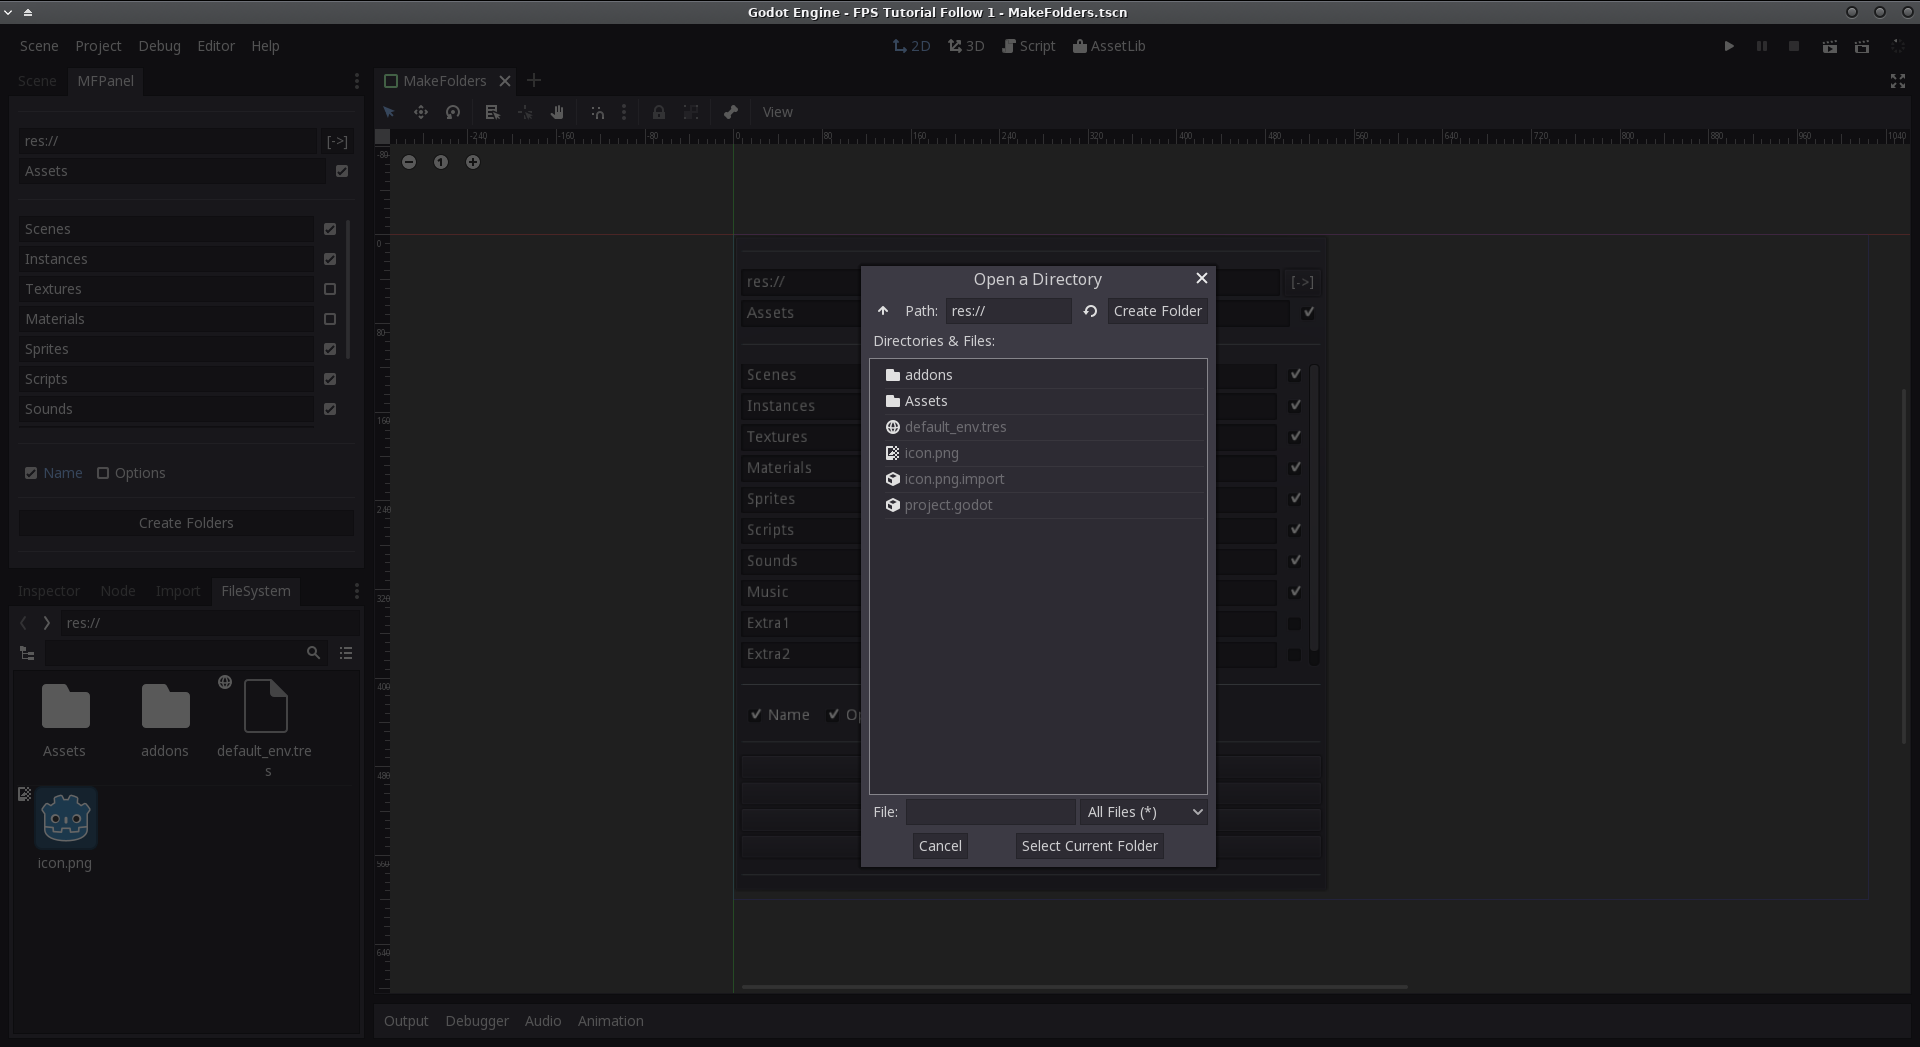The width and height of the screenshot is (1920, 1047).
Task: Select the Move Mode tool
Action: coord(421,112)
